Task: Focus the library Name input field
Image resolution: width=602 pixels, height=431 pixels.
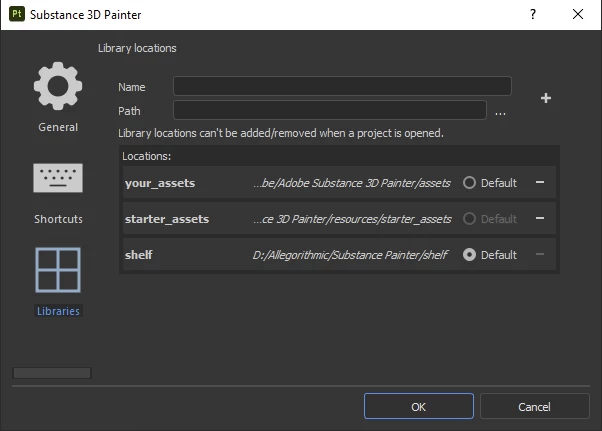Action: coord(342,86)
